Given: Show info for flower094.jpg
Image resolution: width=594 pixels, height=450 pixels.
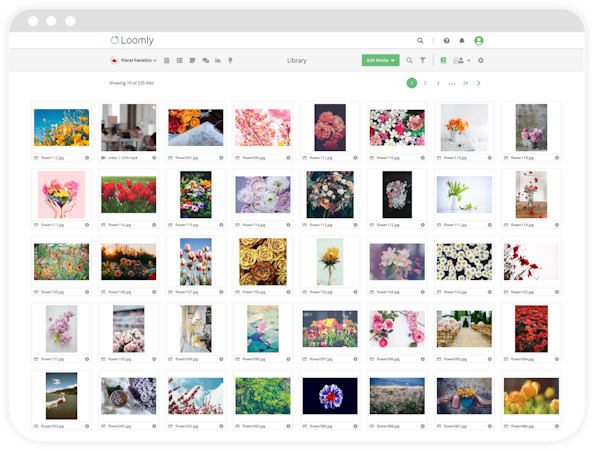Looking at the screenshot, I should 557,359.
